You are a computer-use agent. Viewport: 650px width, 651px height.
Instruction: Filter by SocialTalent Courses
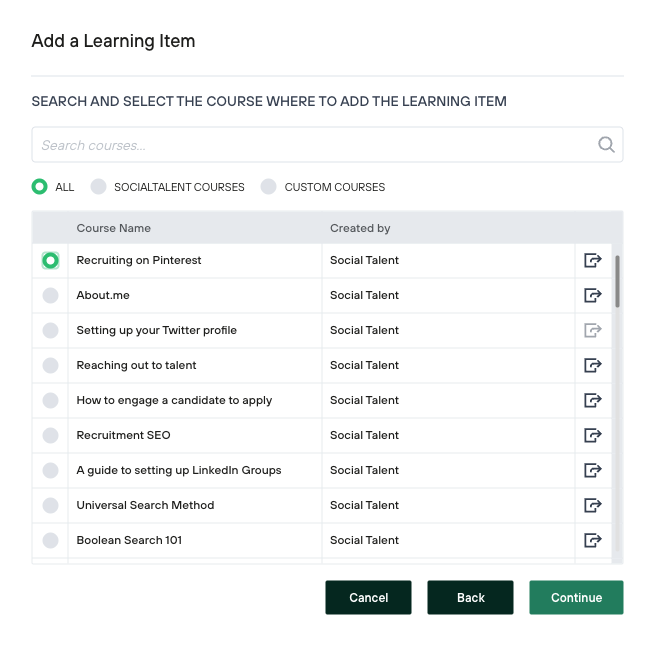pyautogui.click(x=98, y=187)
